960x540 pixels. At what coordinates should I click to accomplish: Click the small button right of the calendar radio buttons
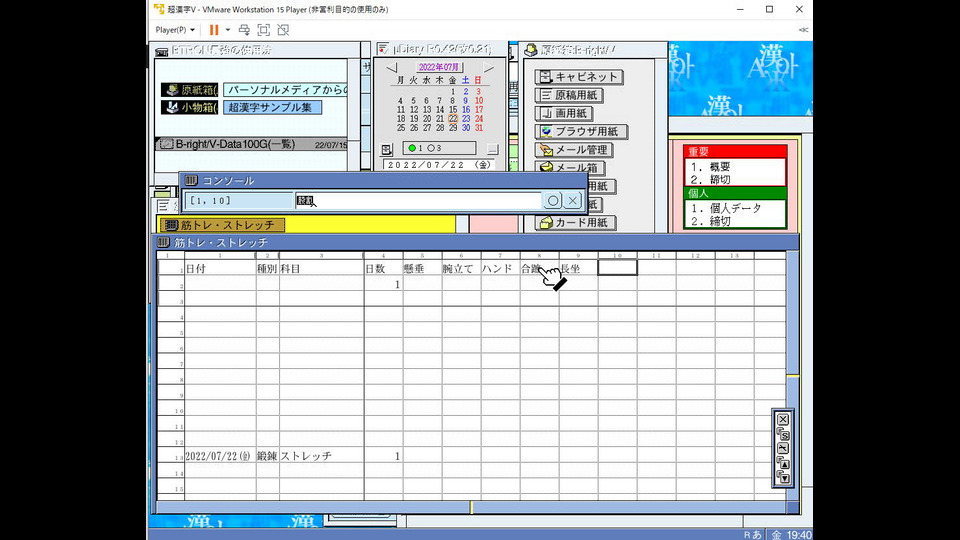[x=492, y=149]
